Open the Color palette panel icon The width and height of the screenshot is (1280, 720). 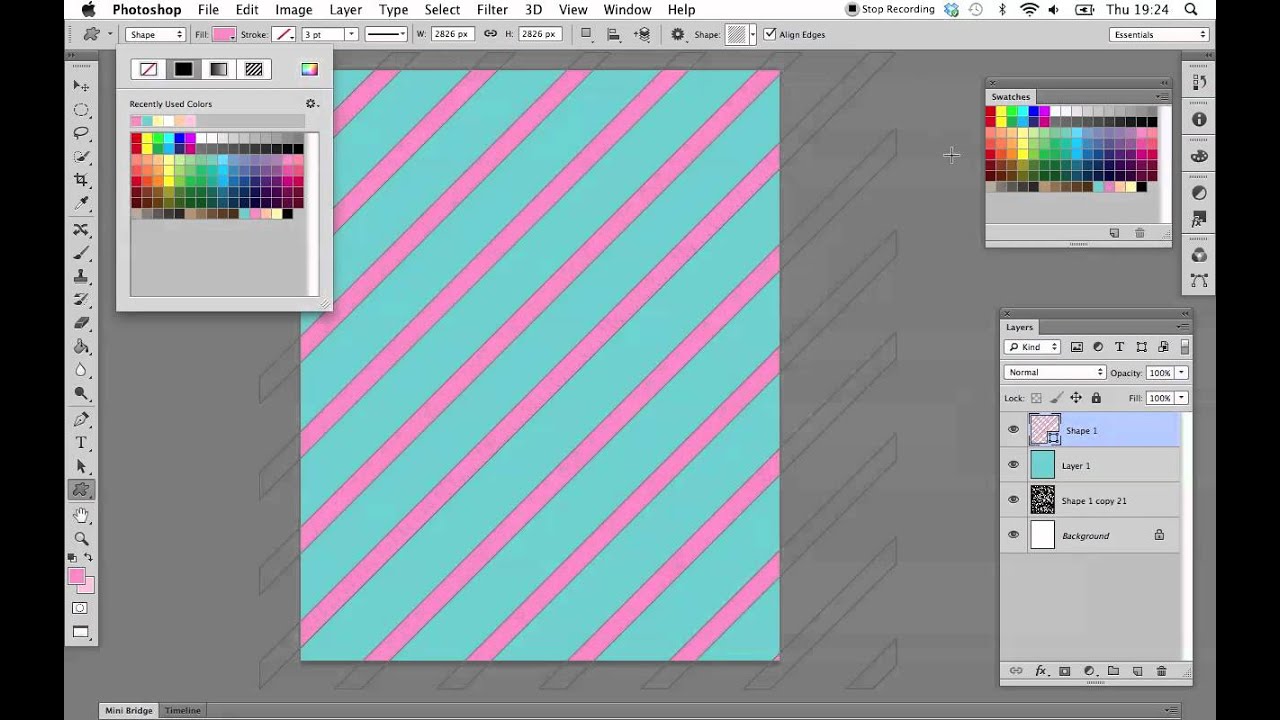coord(1199,156)
